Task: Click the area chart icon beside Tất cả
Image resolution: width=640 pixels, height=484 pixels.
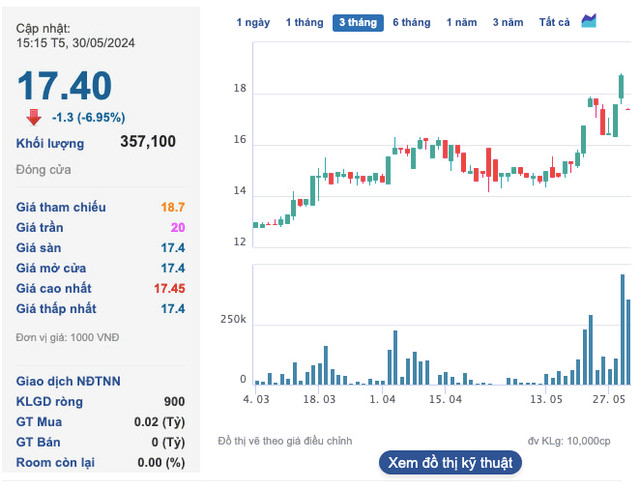Action: click(589, 22)
